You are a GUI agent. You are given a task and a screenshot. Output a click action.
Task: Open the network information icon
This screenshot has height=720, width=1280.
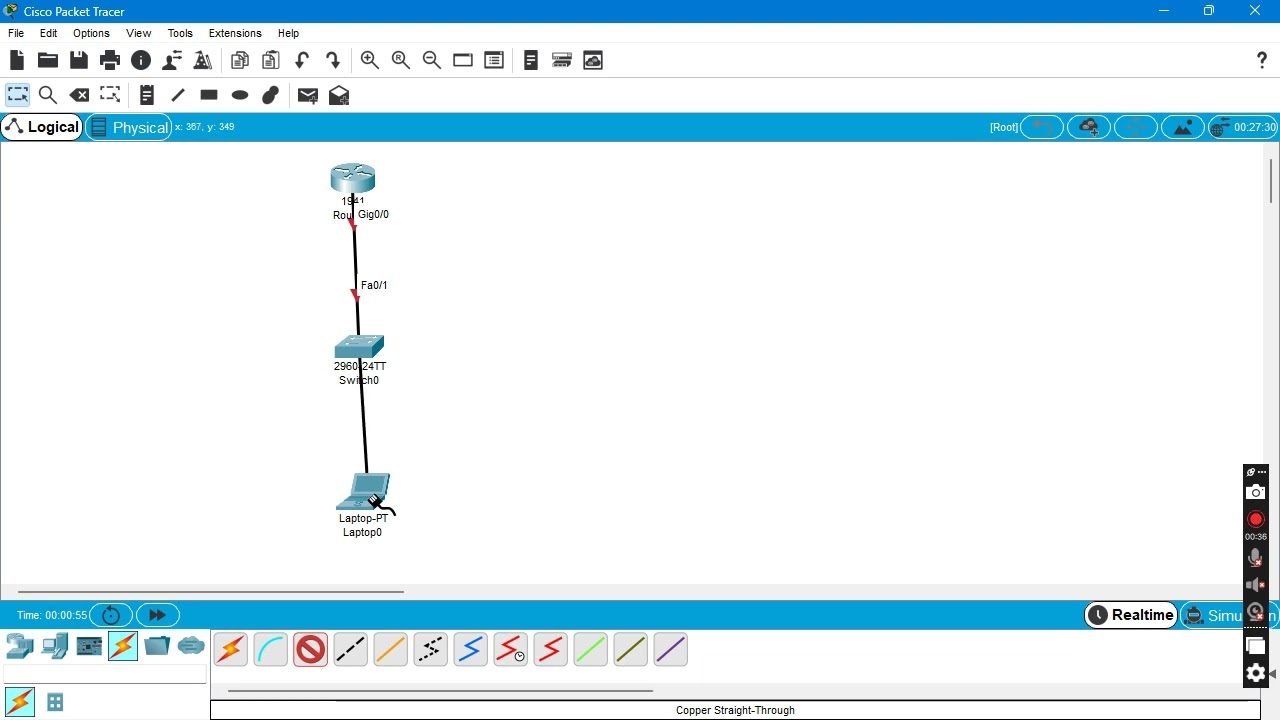click(141, 60)
